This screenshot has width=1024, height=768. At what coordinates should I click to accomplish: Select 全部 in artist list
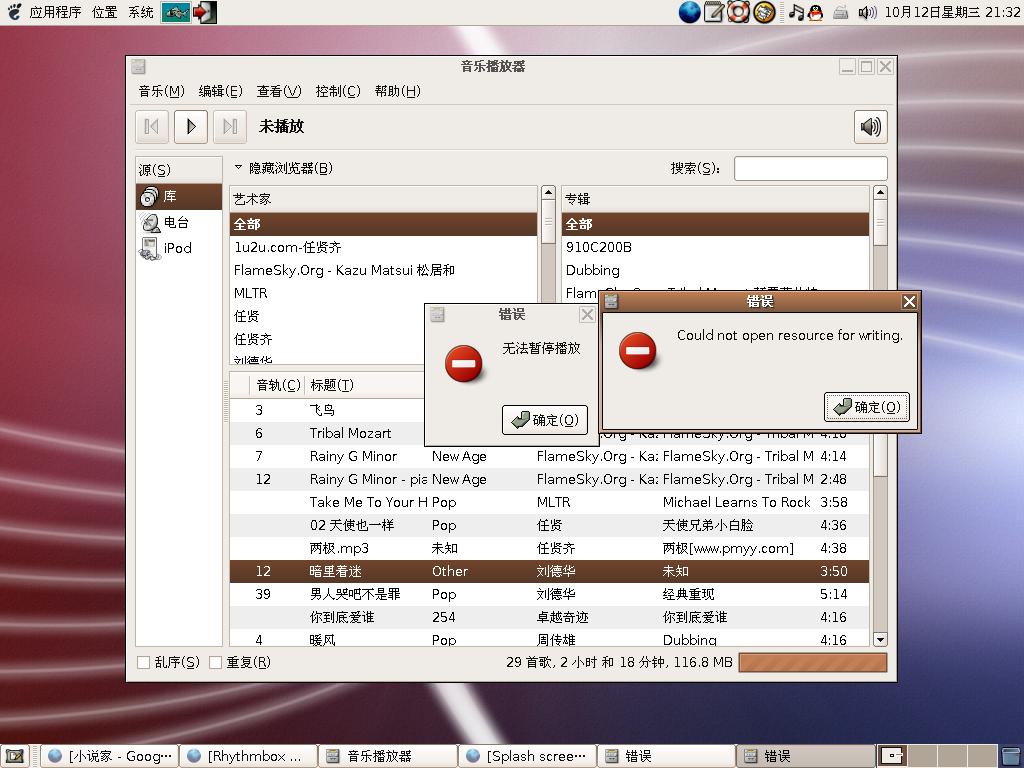click(383, 224)
